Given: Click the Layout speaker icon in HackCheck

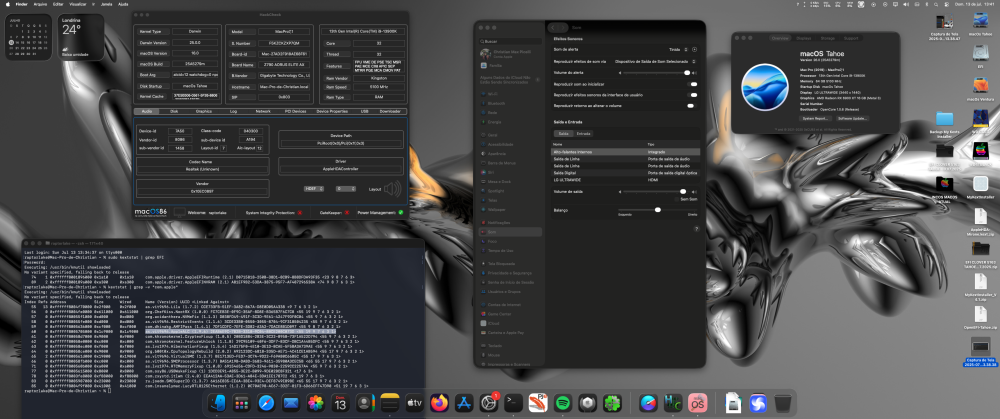Looking at the screenshot, I should point(393,189).
